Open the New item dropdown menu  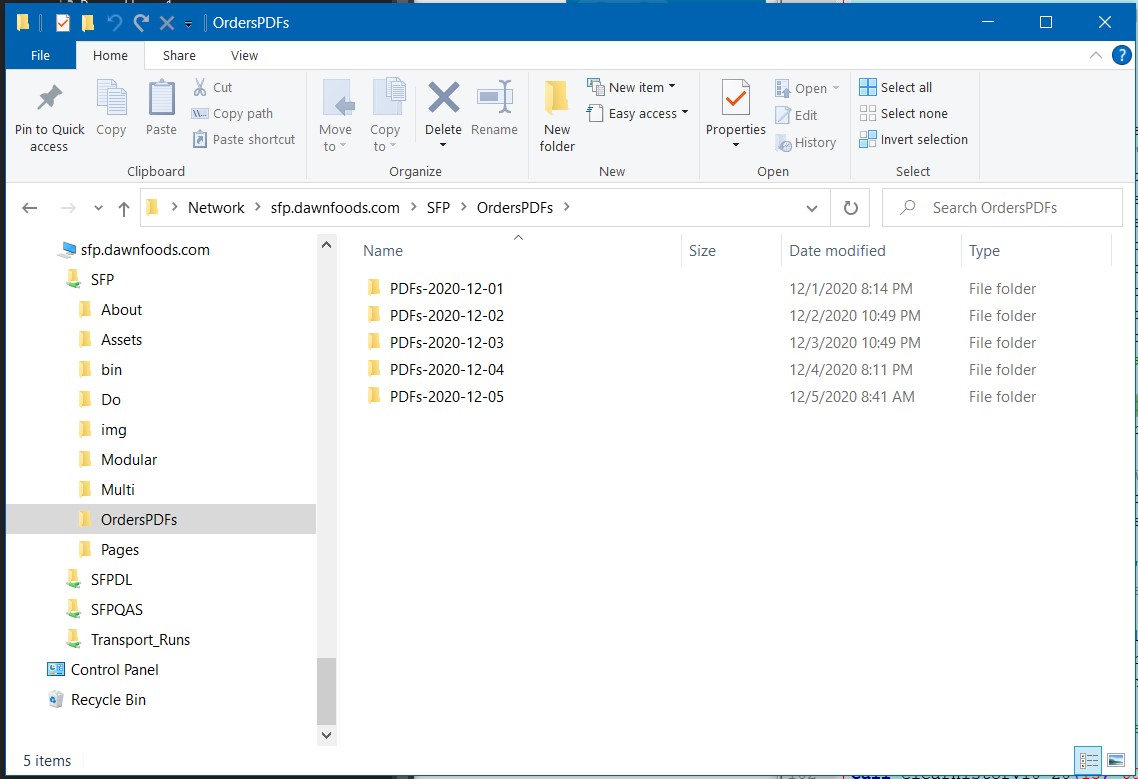pos(634,87)
